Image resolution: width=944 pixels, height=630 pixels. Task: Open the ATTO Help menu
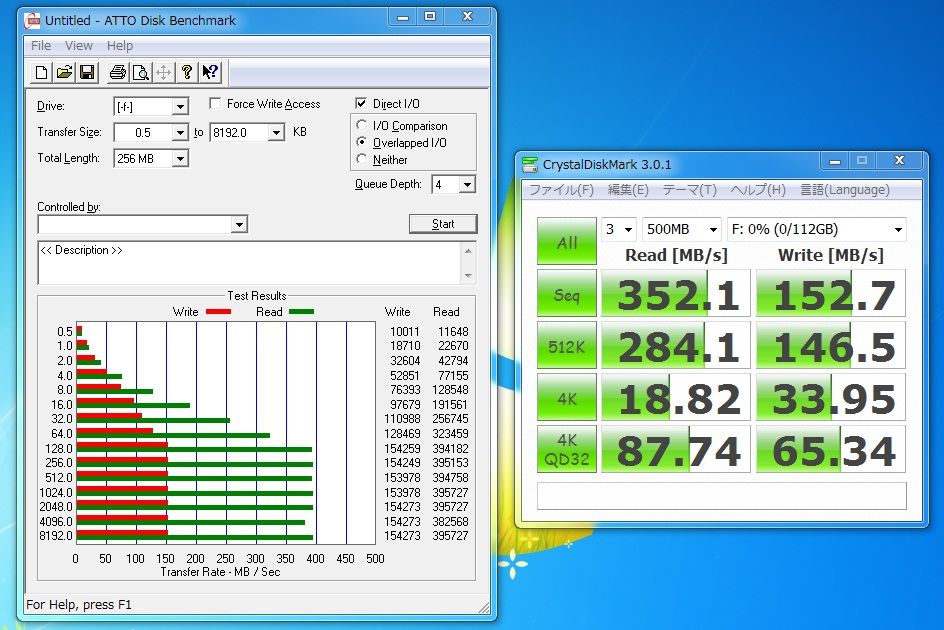pos(120,46)
